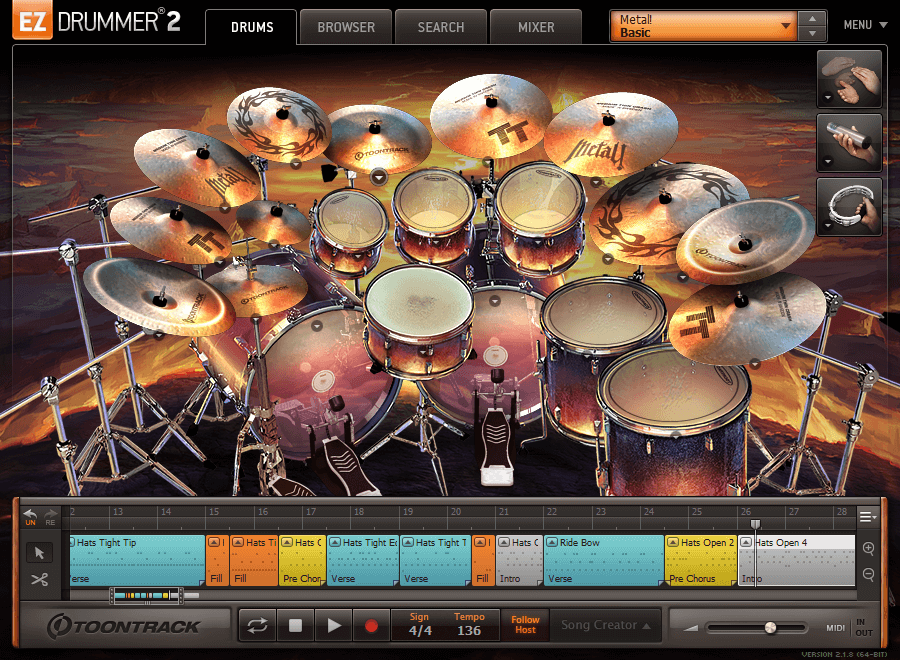The image size is (900, 660).
Task: Arm the record button
Action: 371,624
